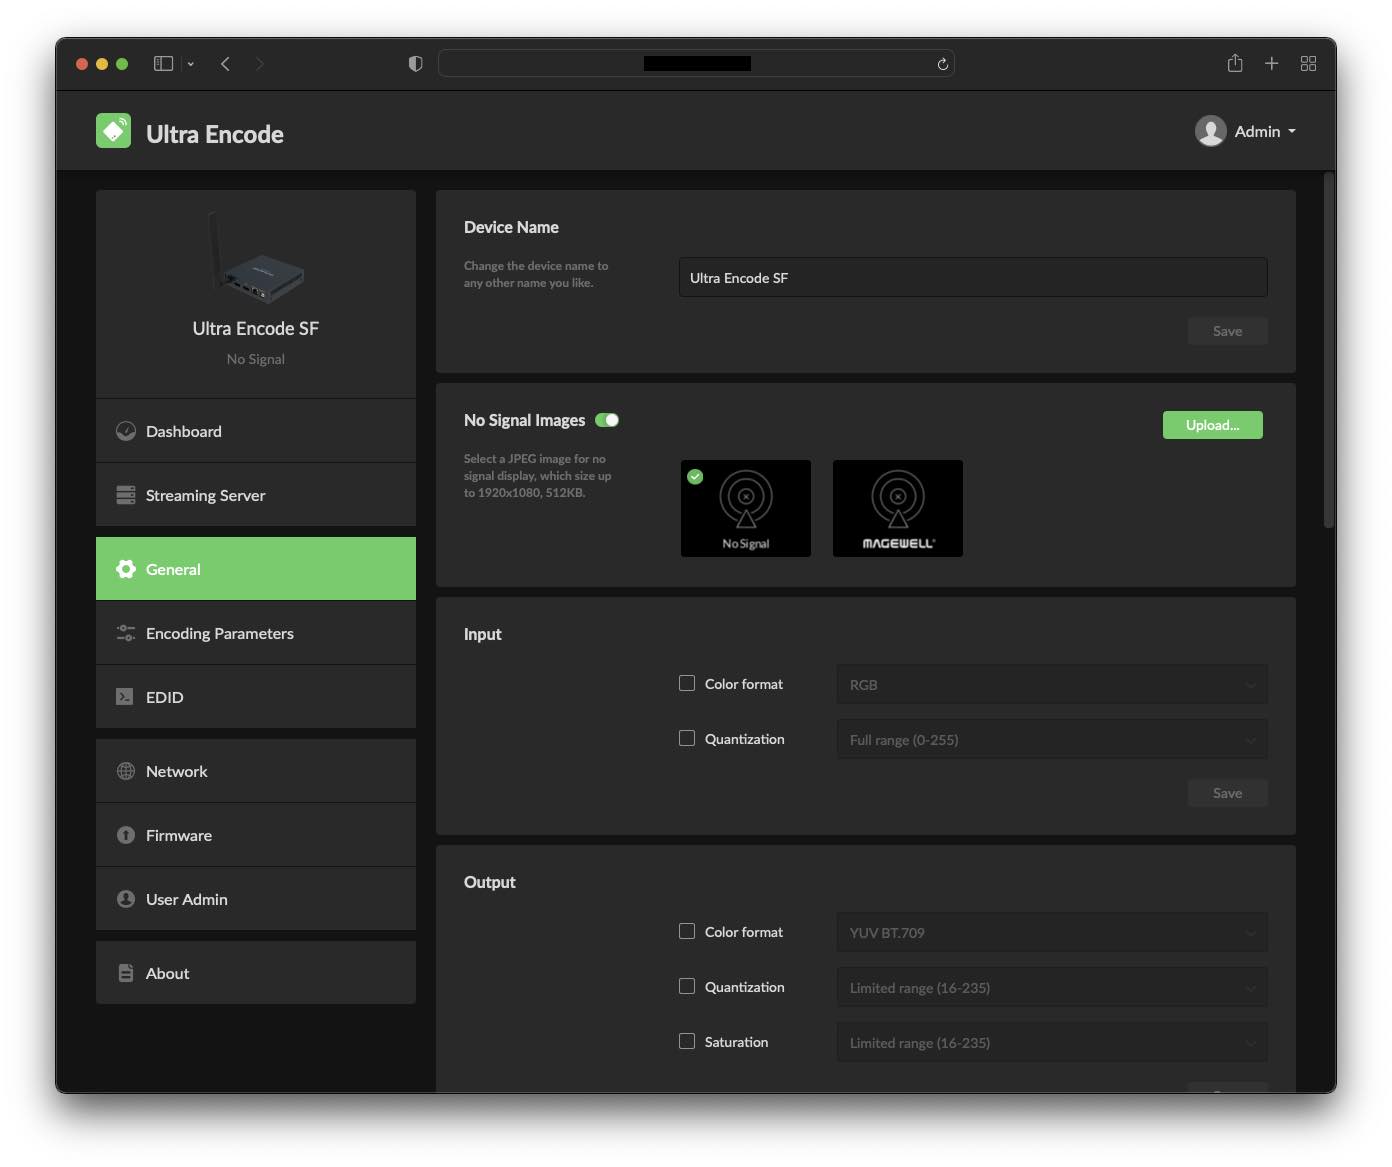Click the page vertical scrollbar

1329,350
